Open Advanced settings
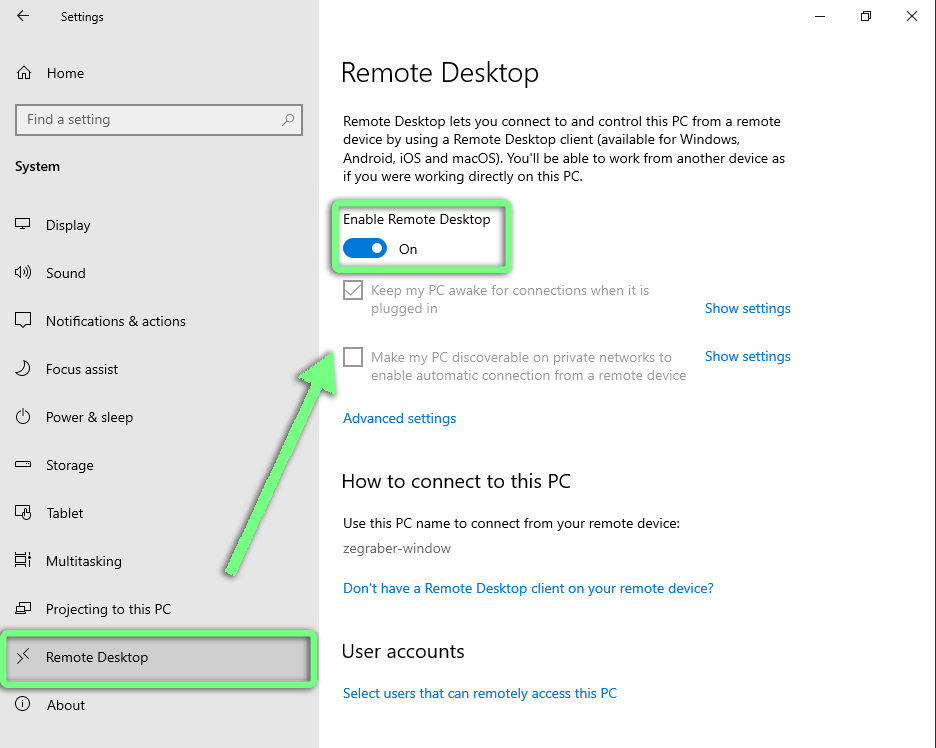 [x=399, y=418]
